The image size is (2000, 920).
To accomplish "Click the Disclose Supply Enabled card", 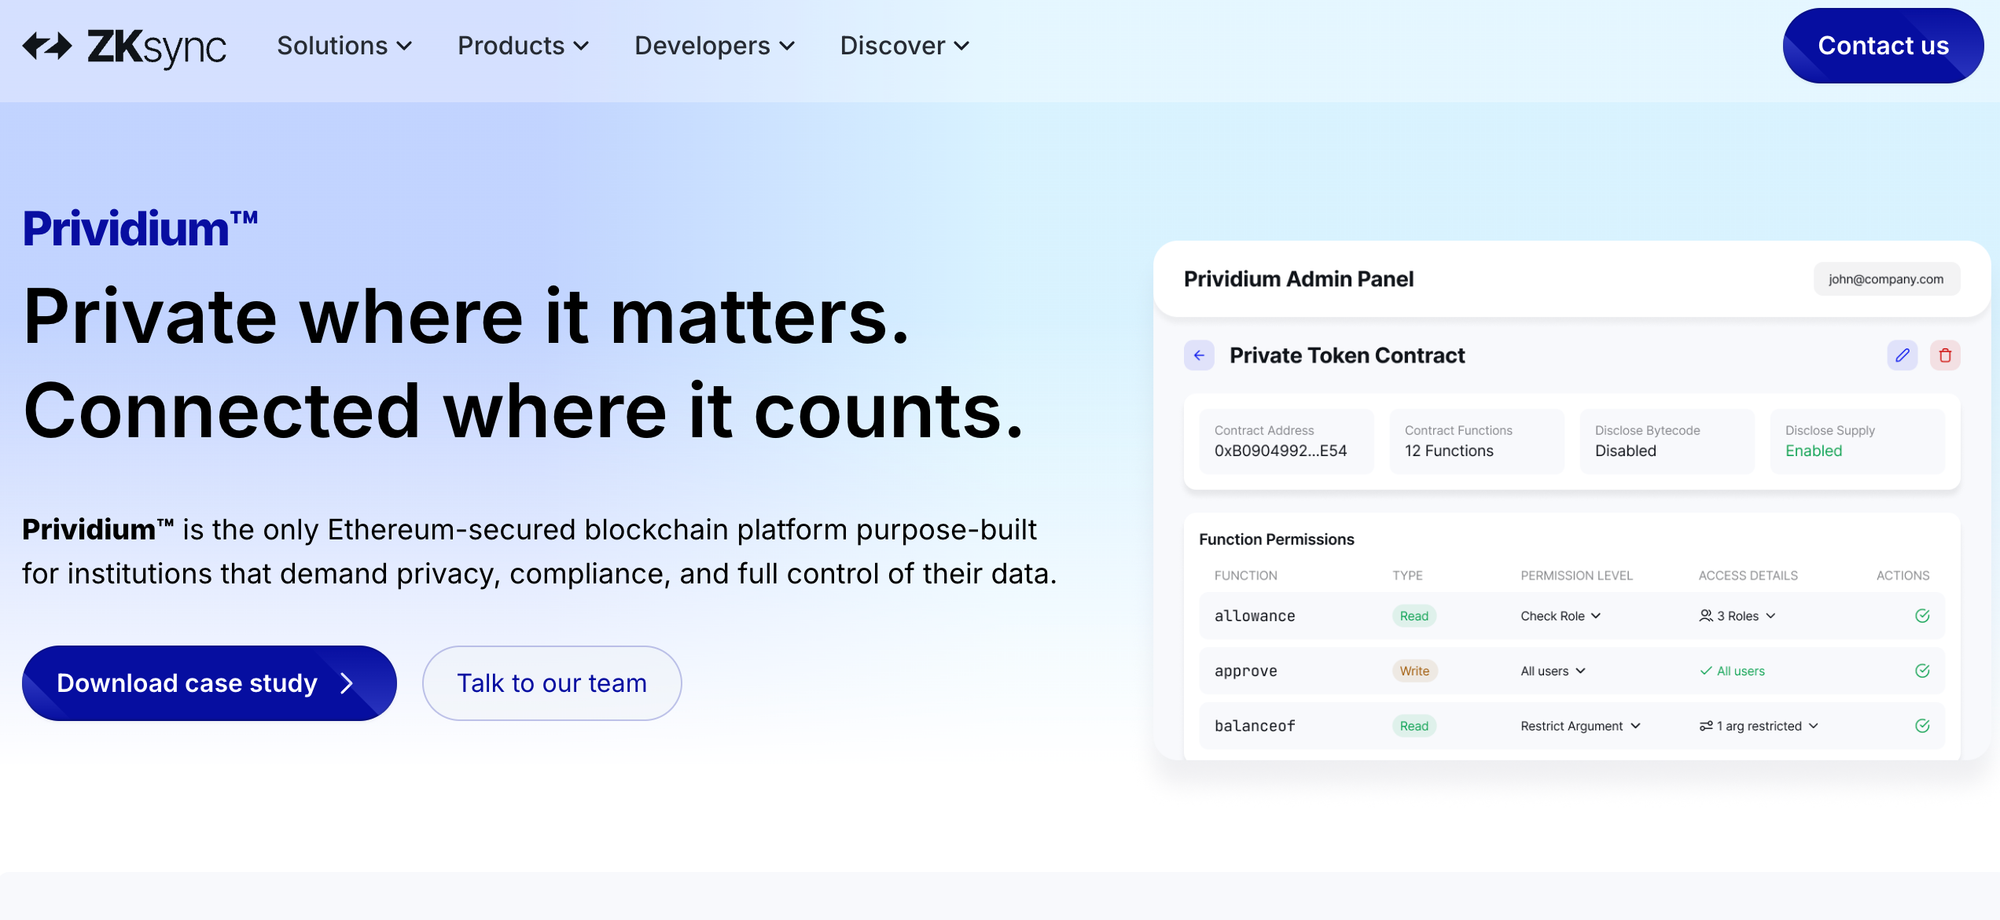I will pos(1856,441).
